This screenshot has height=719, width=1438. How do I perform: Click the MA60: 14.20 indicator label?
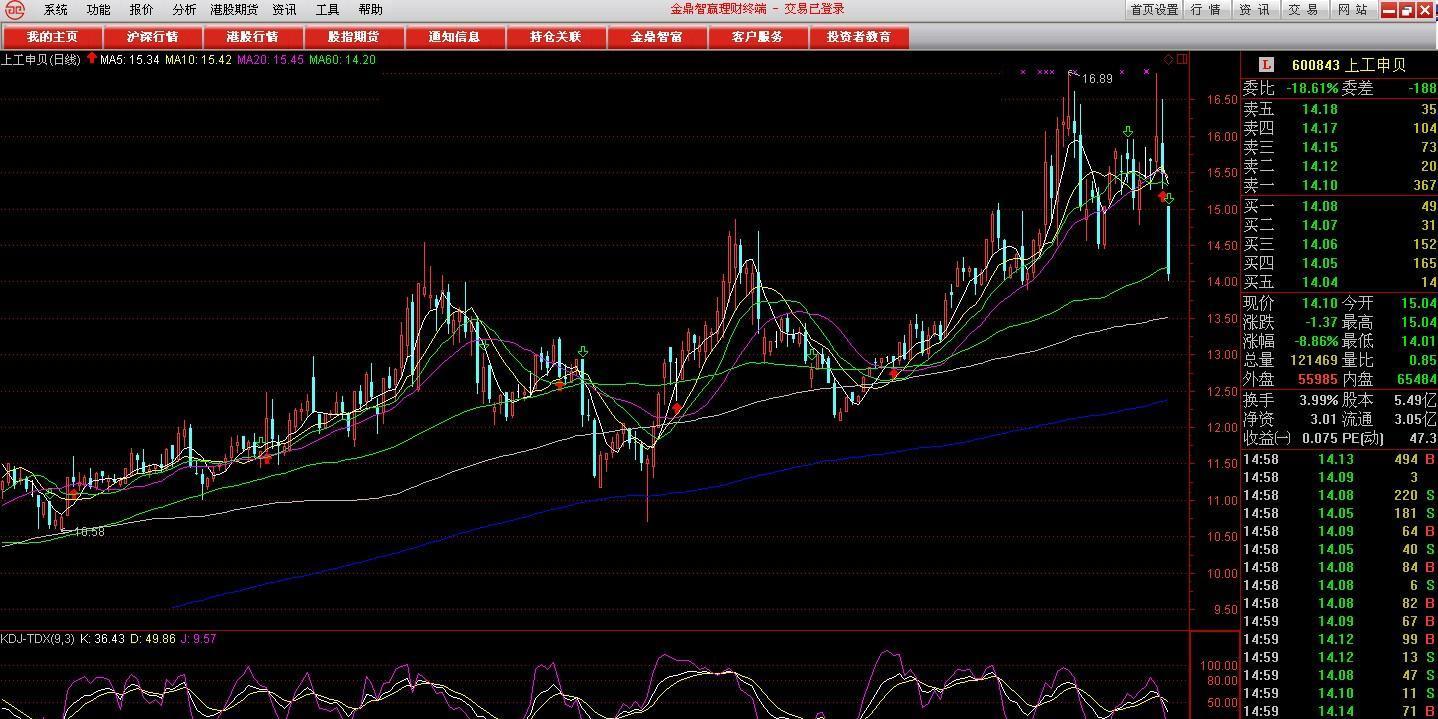click(342, 59)
